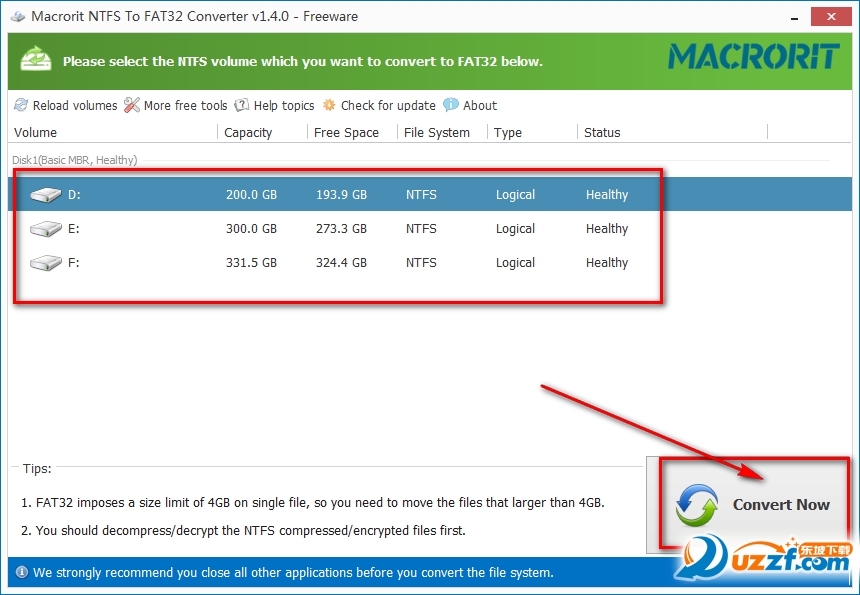Screen dimensions: 860x595
Task: Click the Check for update gear icon
Action: 329,105
